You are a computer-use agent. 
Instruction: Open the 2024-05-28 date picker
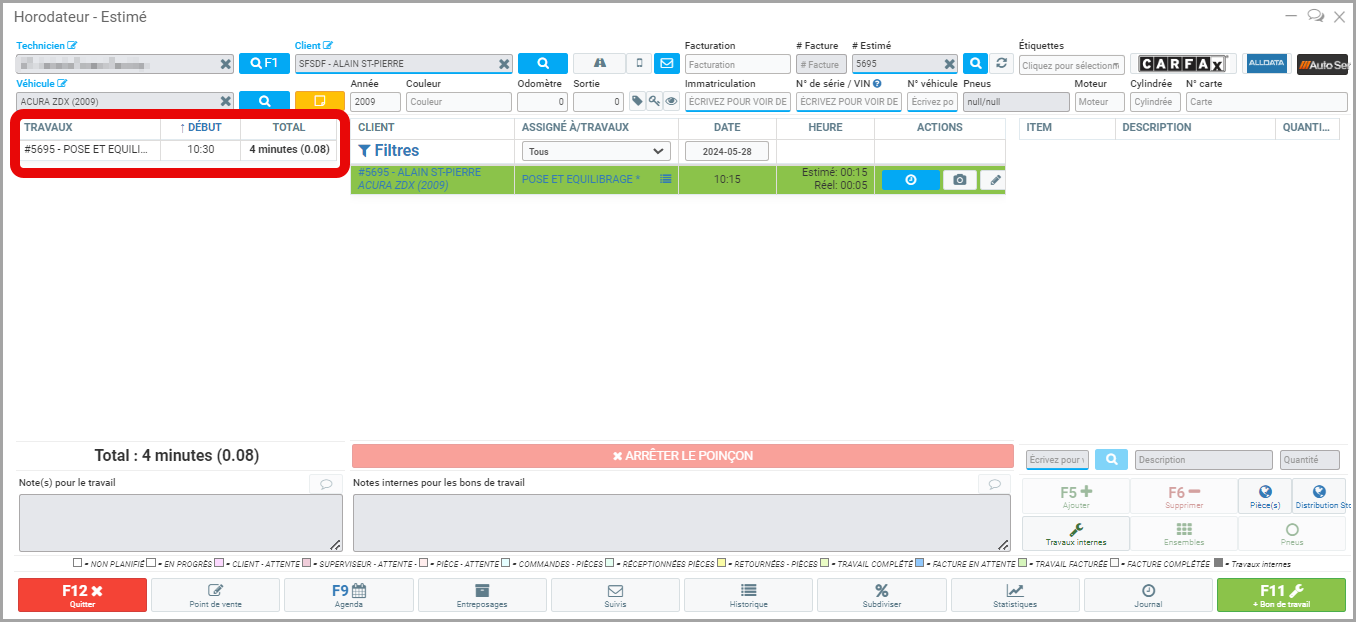click(726, 151)
